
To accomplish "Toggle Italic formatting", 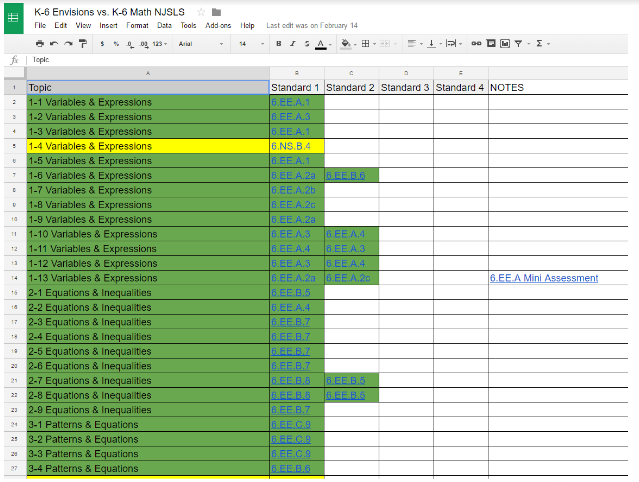I will (x=292, y=44).
